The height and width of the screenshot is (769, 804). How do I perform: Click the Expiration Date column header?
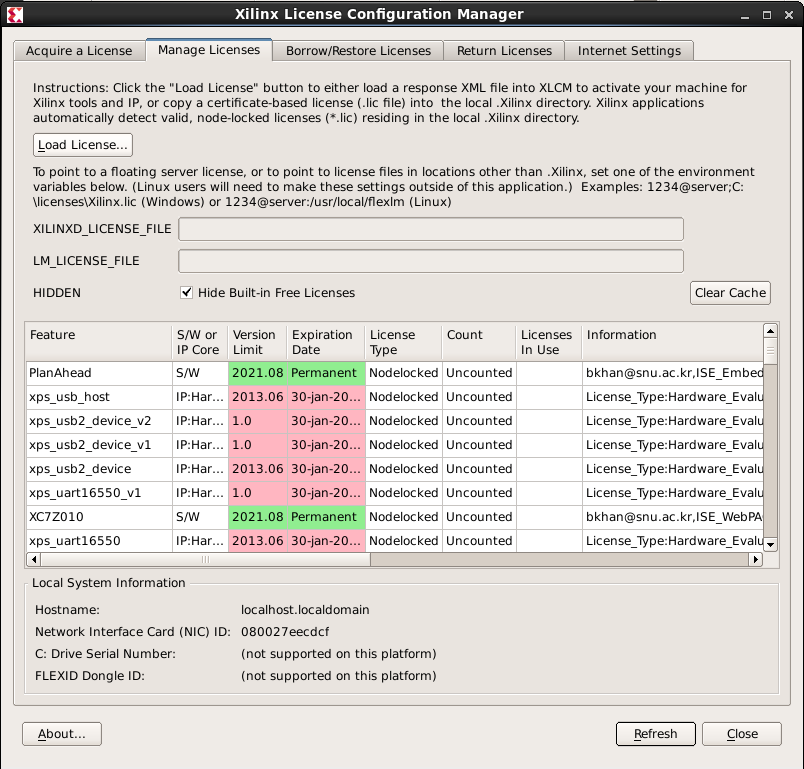point(320,343)
